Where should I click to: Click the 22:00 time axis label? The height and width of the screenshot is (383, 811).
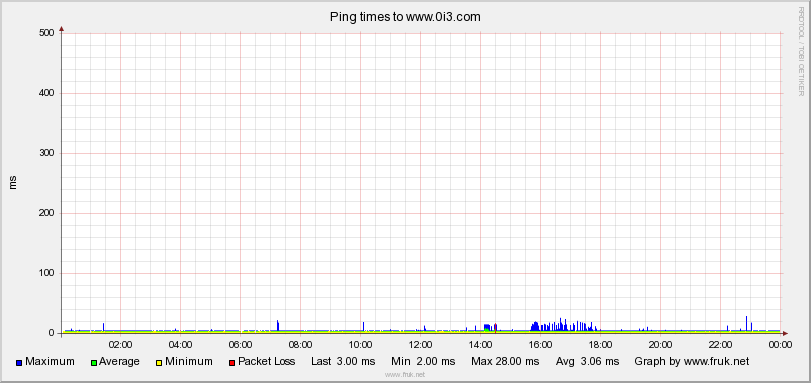coord(720,344)
